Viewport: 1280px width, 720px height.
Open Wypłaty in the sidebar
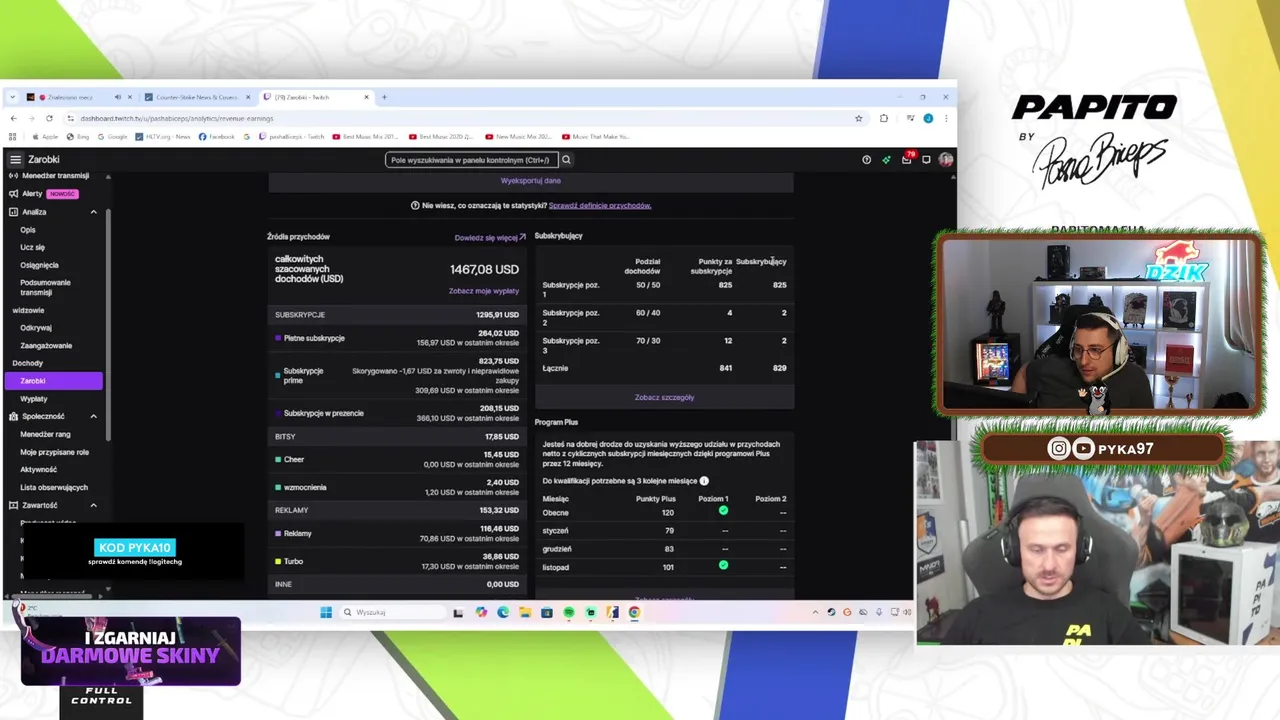(x=34, y=399)
